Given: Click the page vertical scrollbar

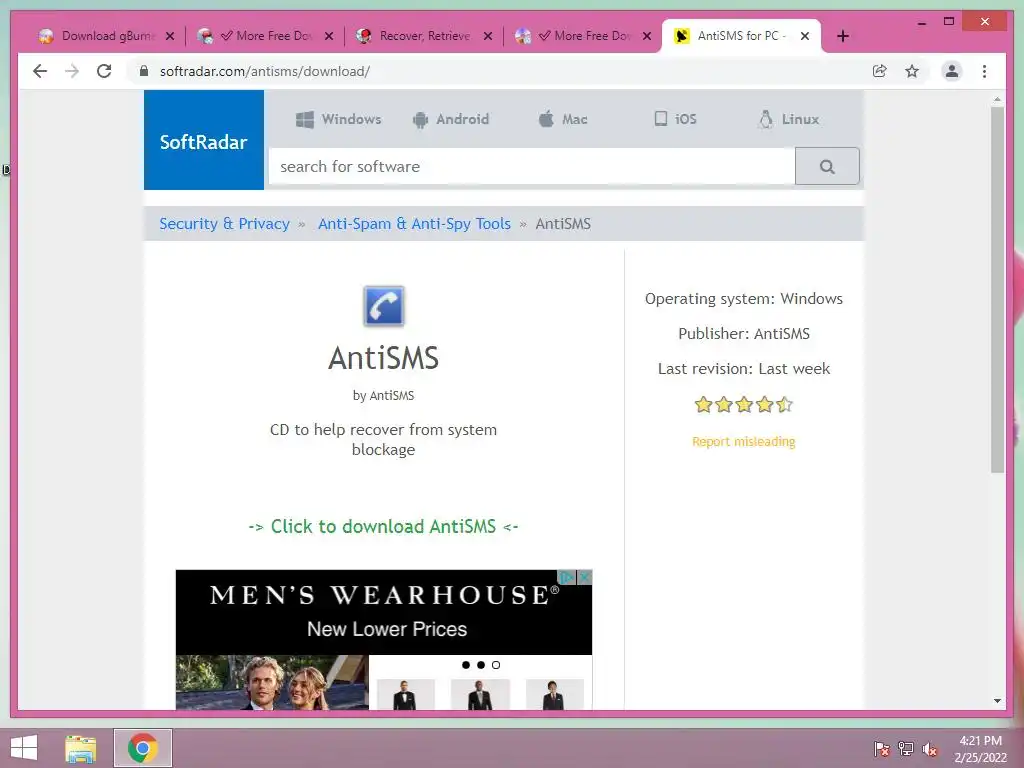Looking at the screenshot, I should (997, 289).
